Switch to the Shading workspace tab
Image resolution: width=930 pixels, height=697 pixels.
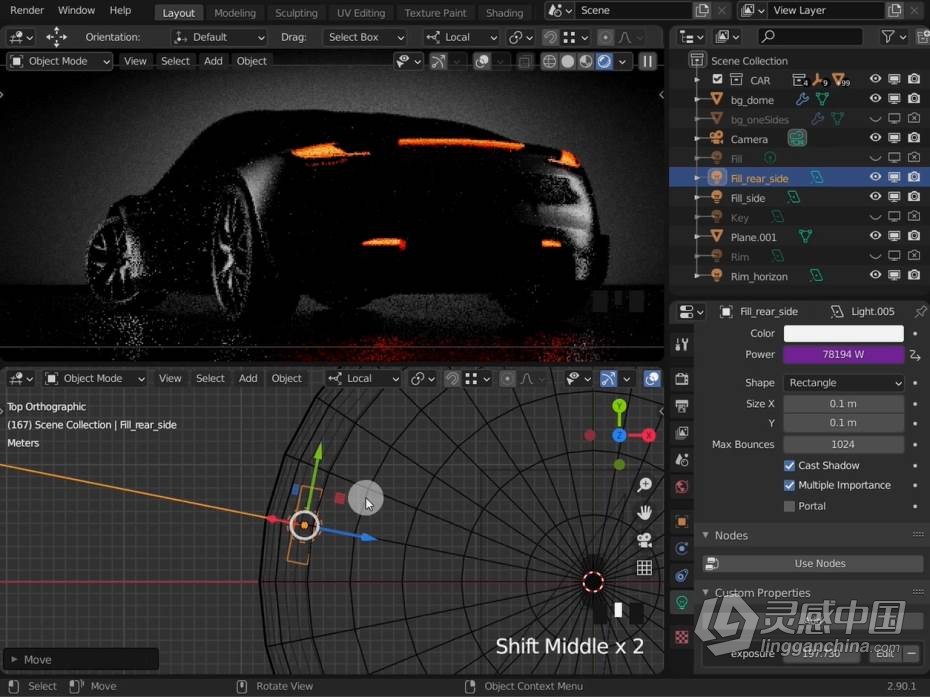(x=504, y=12)
